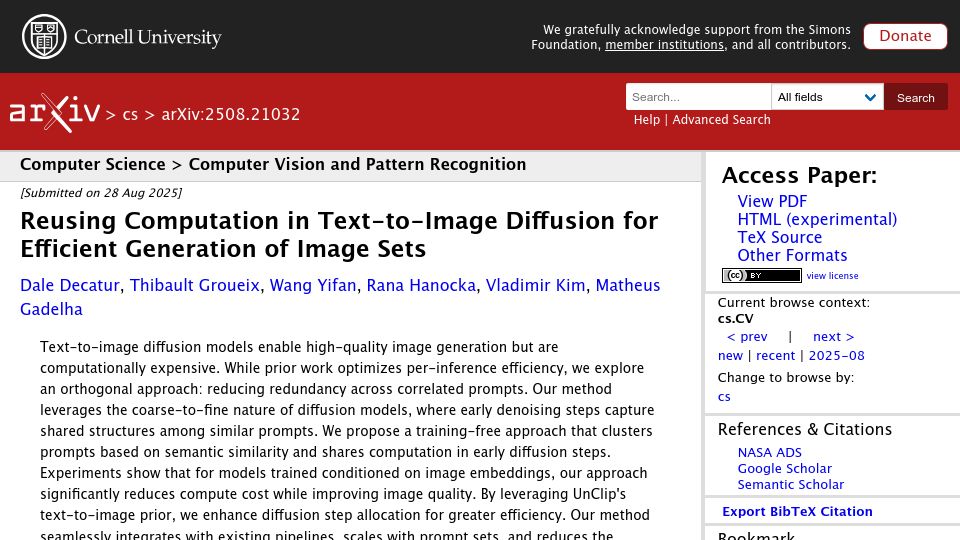Open the member institutions link
This screenshot has height=540, width=960.
click(x=664, y=45)
